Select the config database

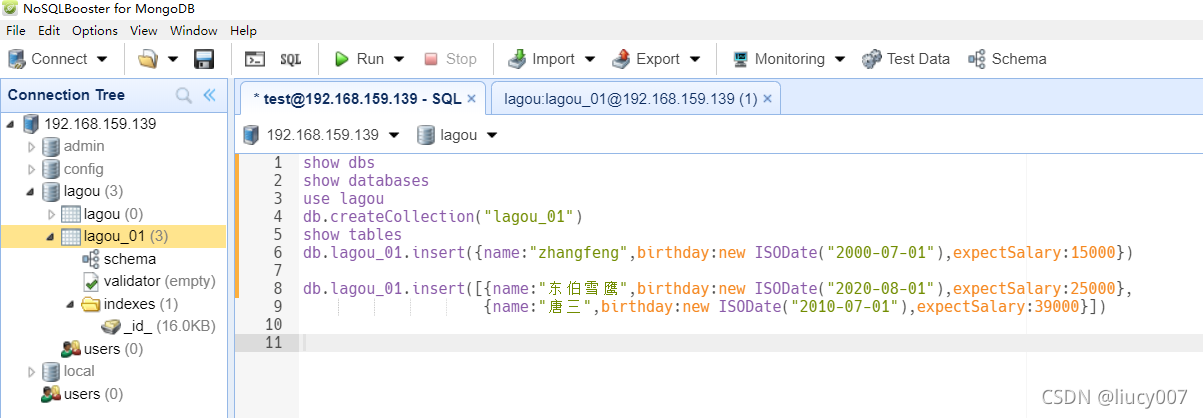pos(84,169)
